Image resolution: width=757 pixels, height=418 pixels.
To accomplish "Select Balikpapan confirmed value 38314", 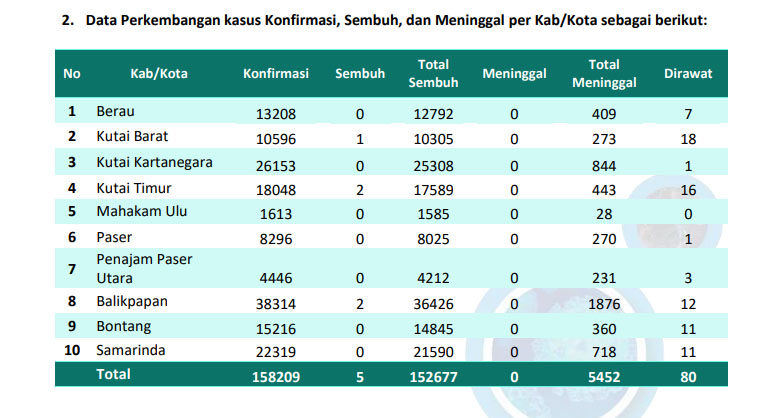I will [276, 304].
